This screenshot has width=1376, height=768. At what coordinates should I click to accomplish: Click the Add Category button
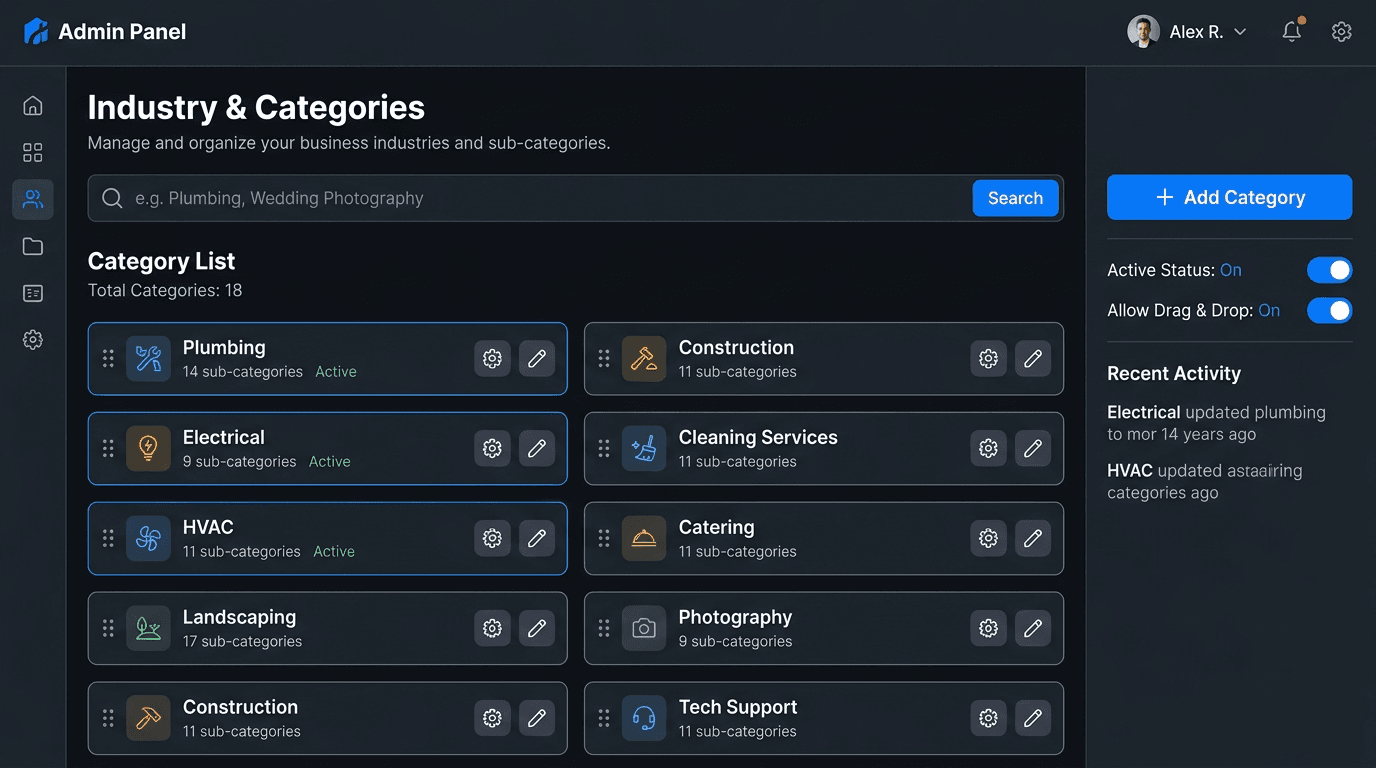pos(1229,198)
